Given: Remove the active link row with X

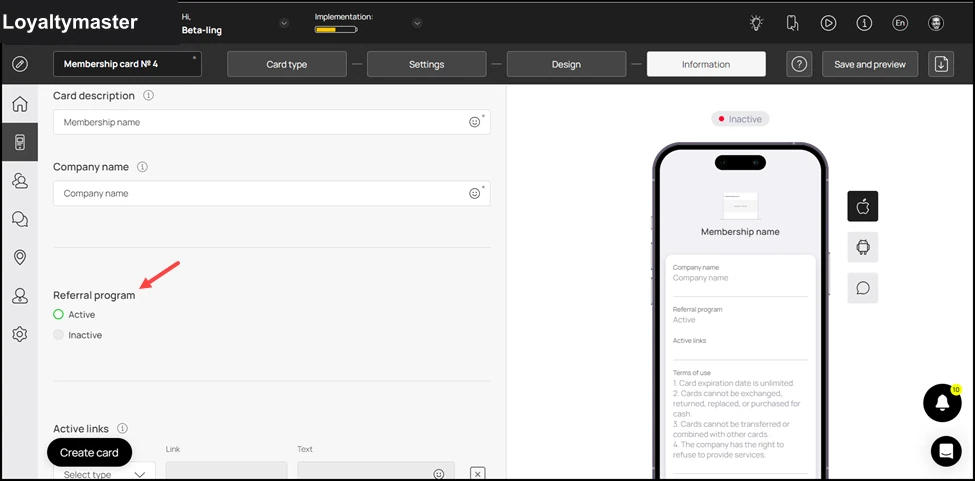Looking at the screenshot, I should 478,474.
